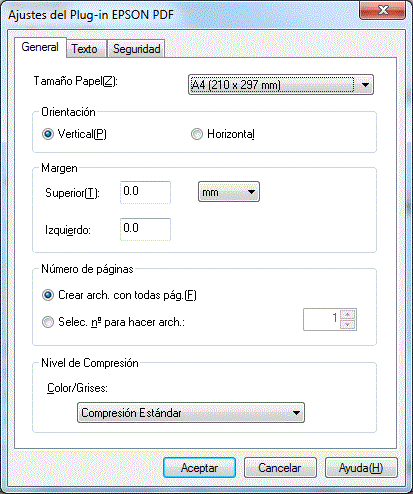Switch to the Seguridad tab
The height and width of the screenshot is (494, 413).
tap(136, 49)
